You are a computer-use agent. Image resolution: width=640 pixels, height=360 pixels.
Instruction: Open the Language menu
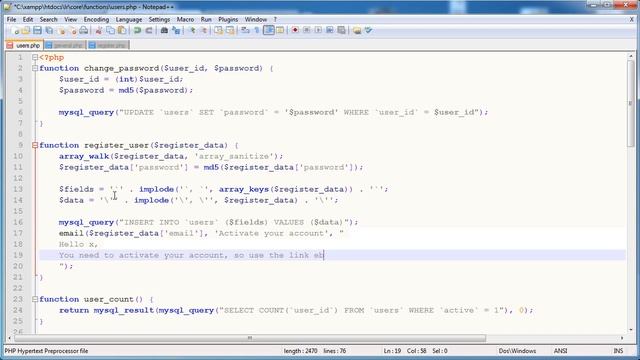(x=129, y=19)
